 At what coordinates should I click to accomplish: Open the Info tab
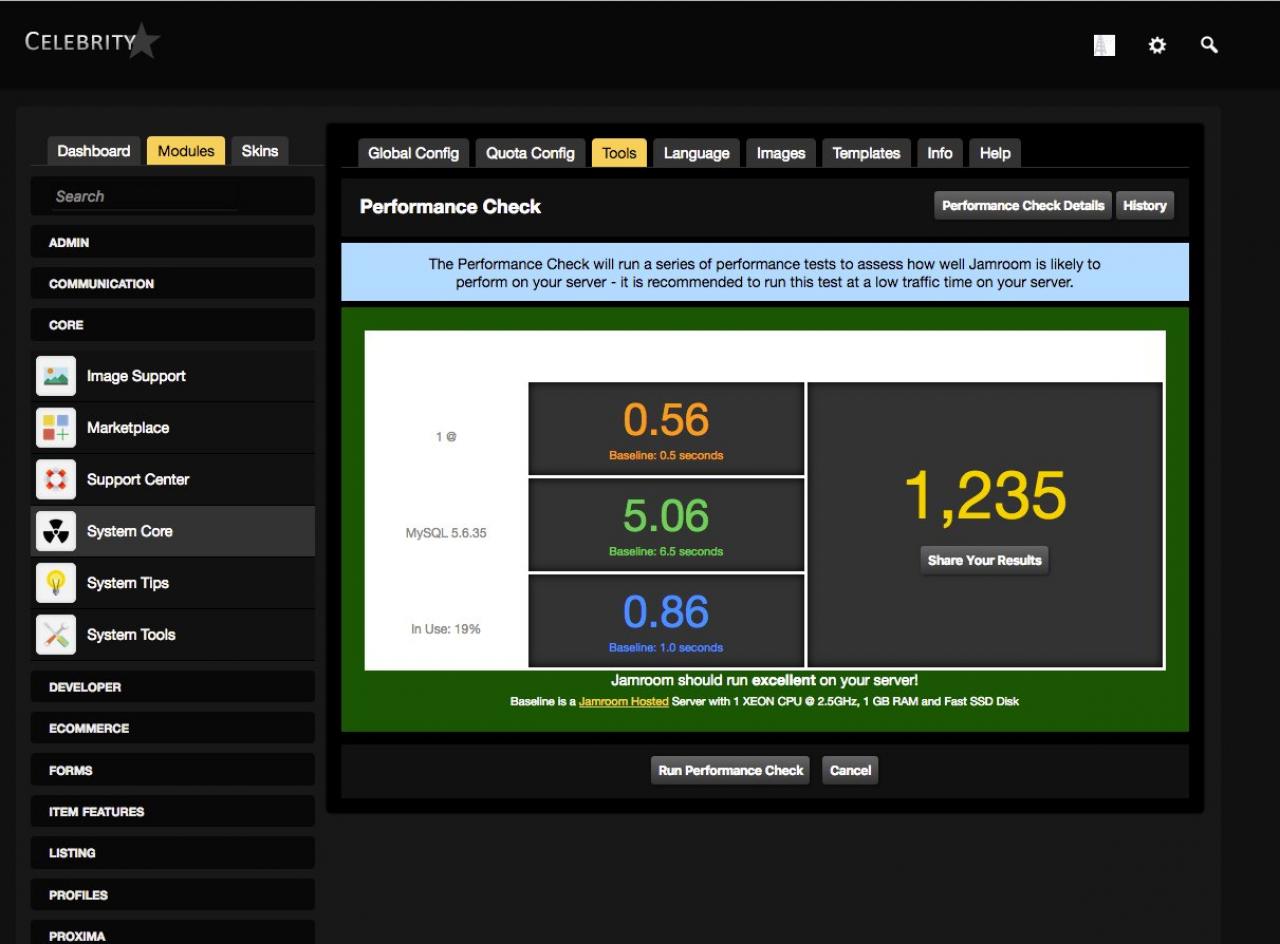pos(940,153)
